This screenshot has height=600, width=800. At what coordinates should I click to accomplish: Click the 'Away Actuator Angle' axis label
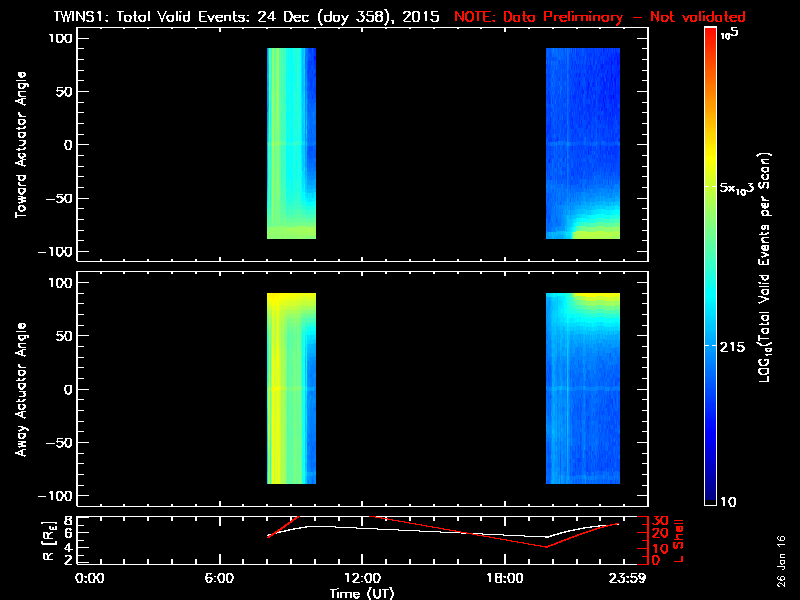(x=21, y=389)
